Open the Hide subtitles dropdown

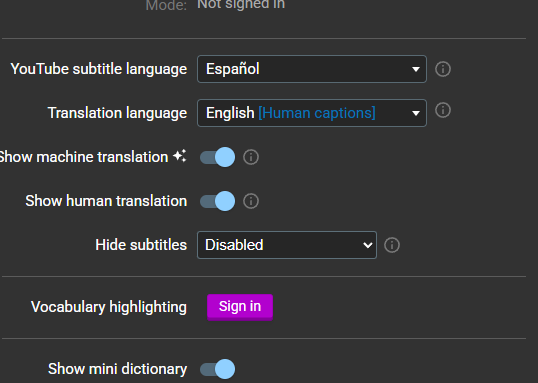[x=287, y=245]
